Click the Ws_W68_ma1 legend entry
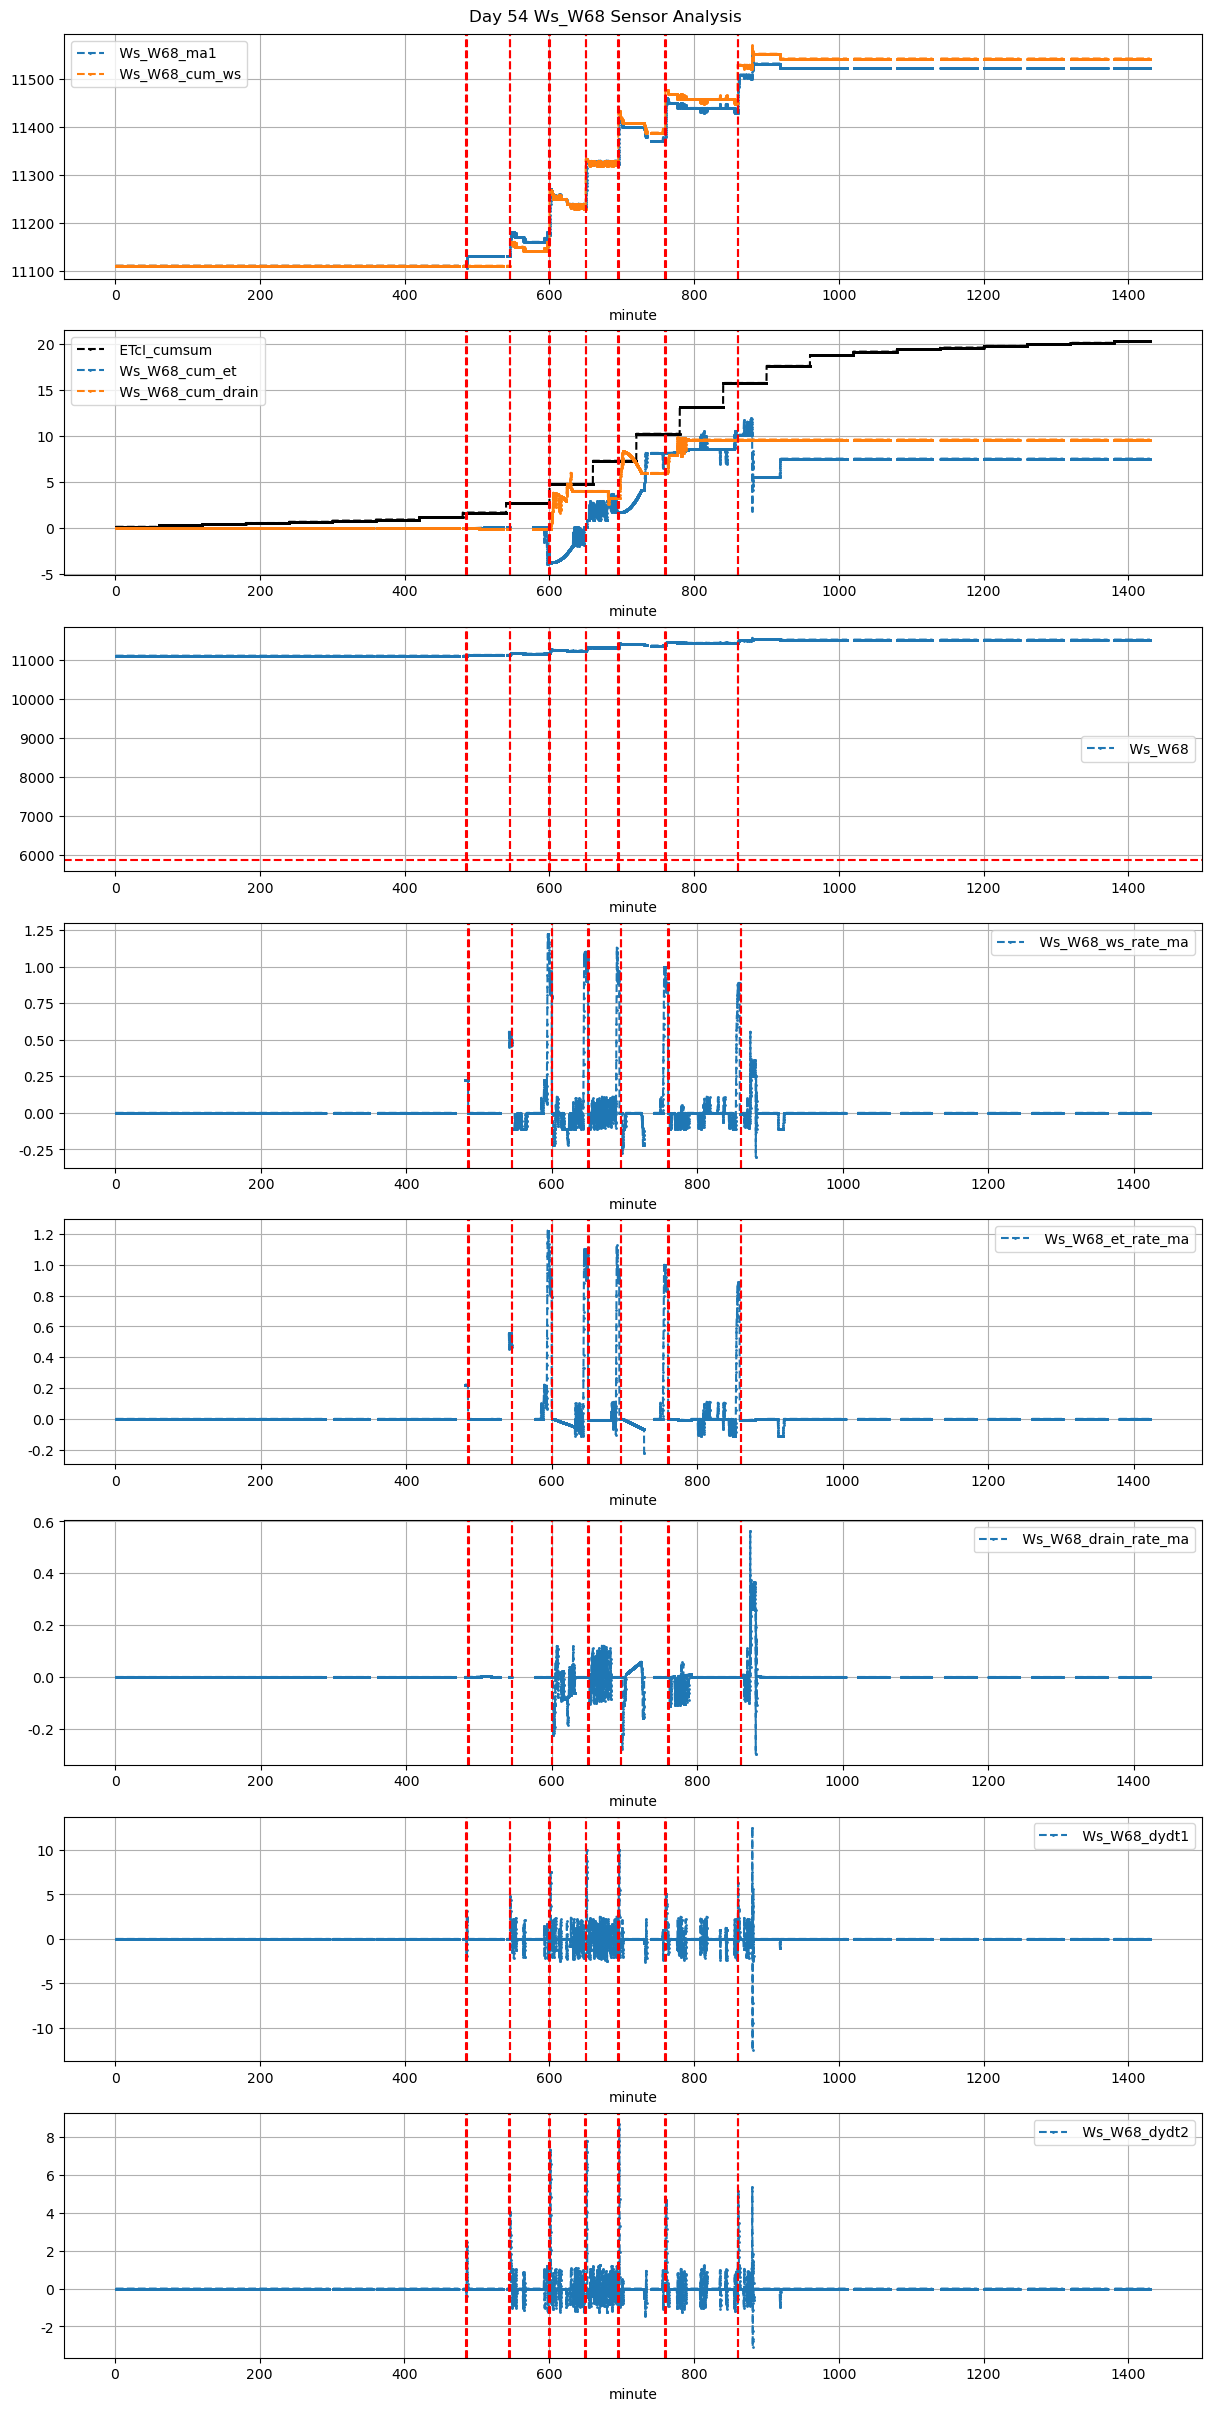The image size is (1211, 2411). pyautogui.click(x=167, y=53)
